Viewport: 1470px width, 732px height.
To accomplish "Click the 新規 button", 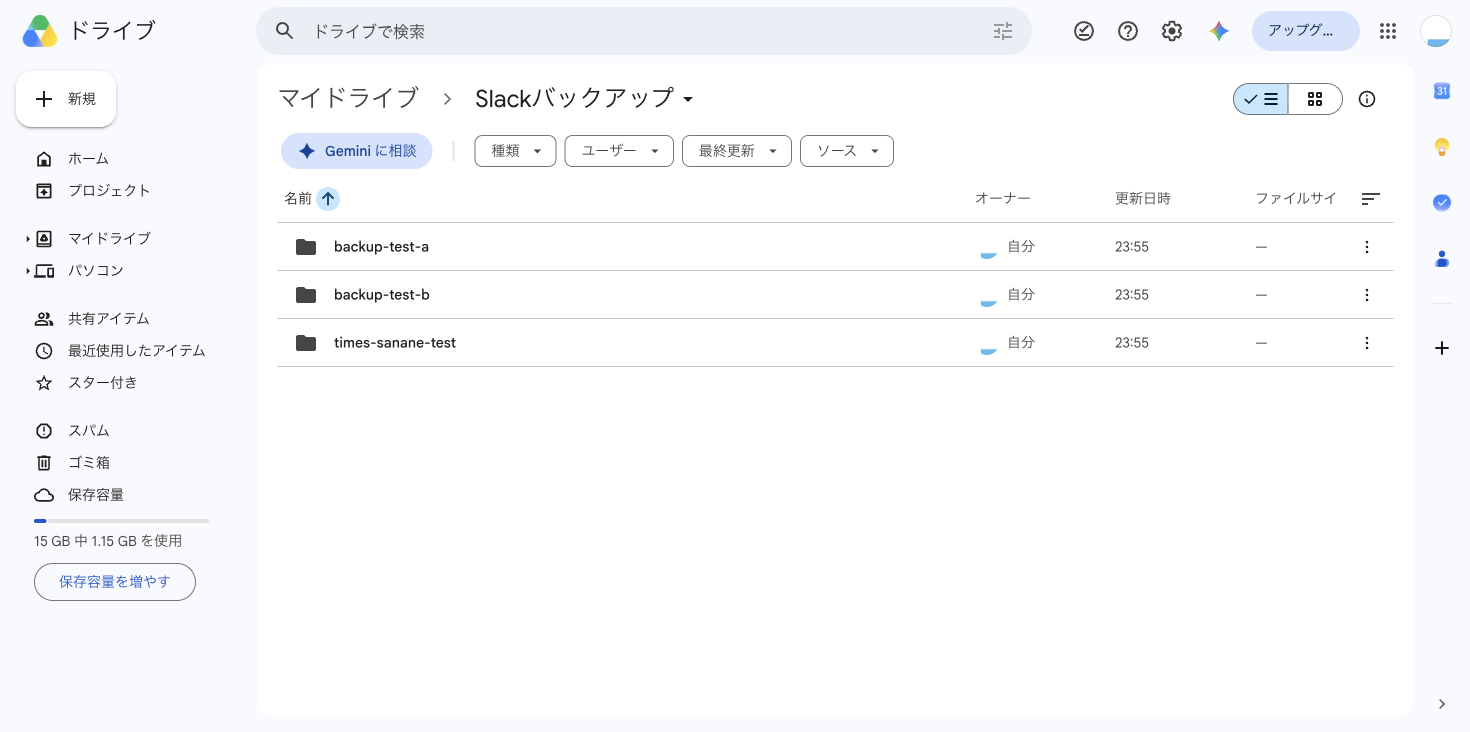I will click(x=66, y=99).
